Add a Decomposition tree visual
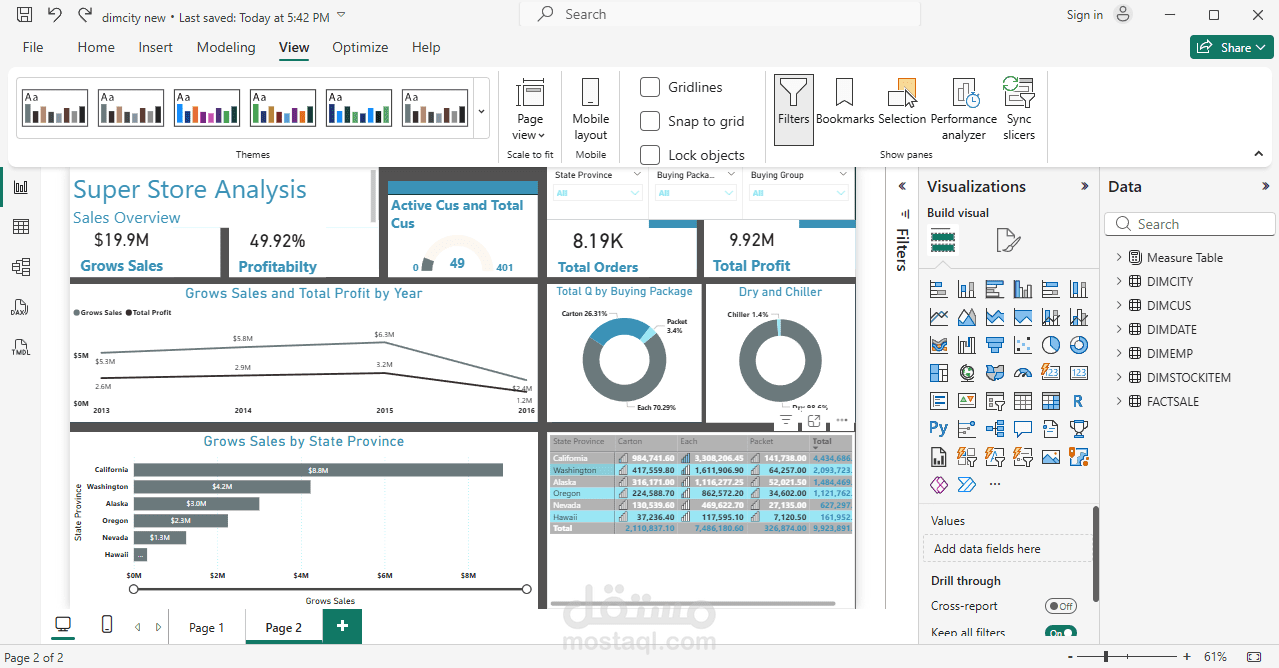 pyautogui.click(x=994, y=428)
